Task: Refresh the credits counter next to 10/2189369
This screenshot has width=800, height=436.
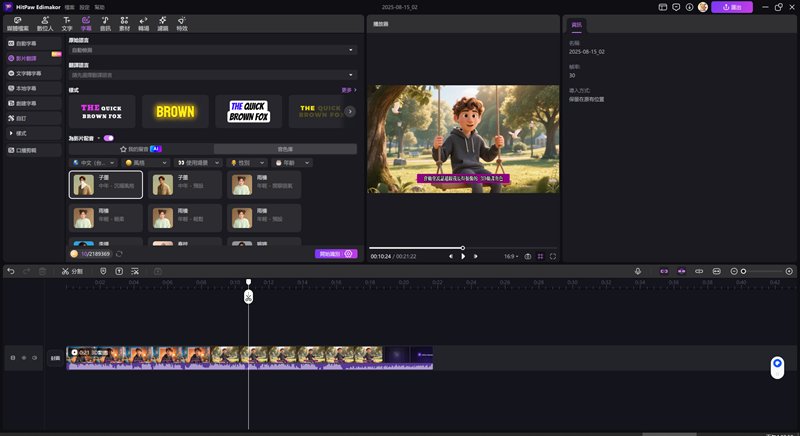Action: (x=119, y=254)
